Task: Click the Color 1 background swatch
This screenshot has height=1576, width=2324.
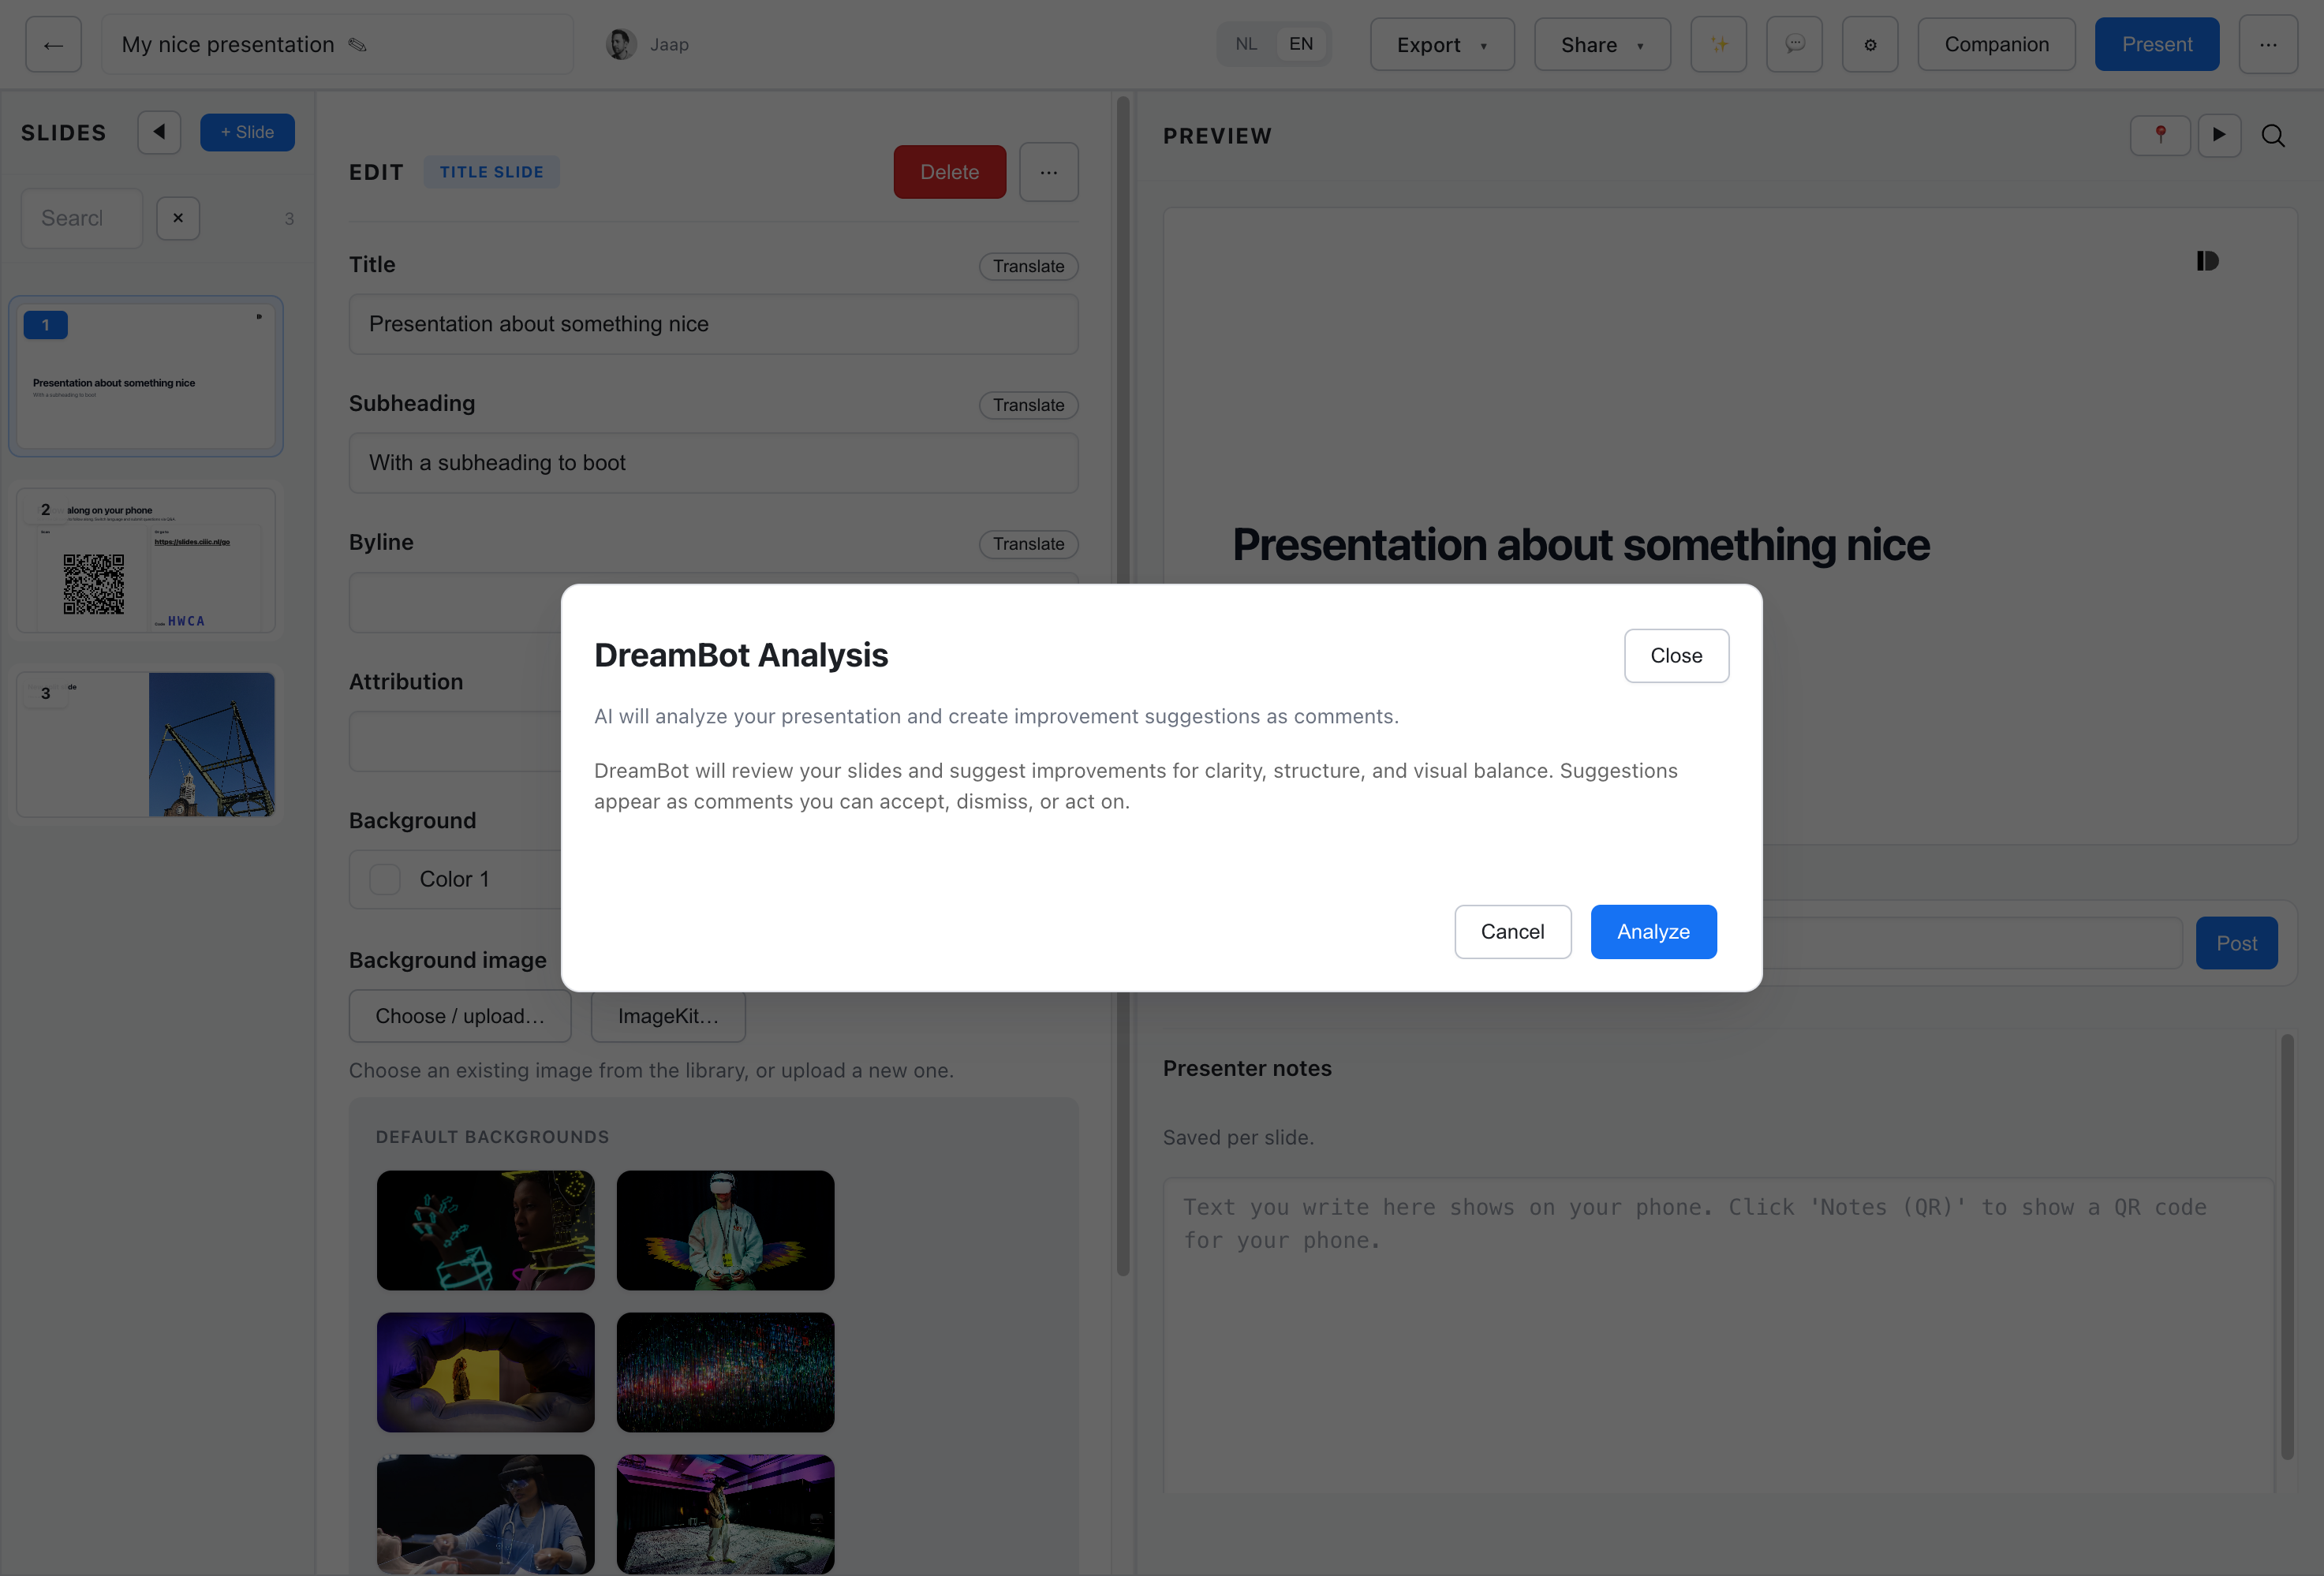Action: [x=385, y=879]
